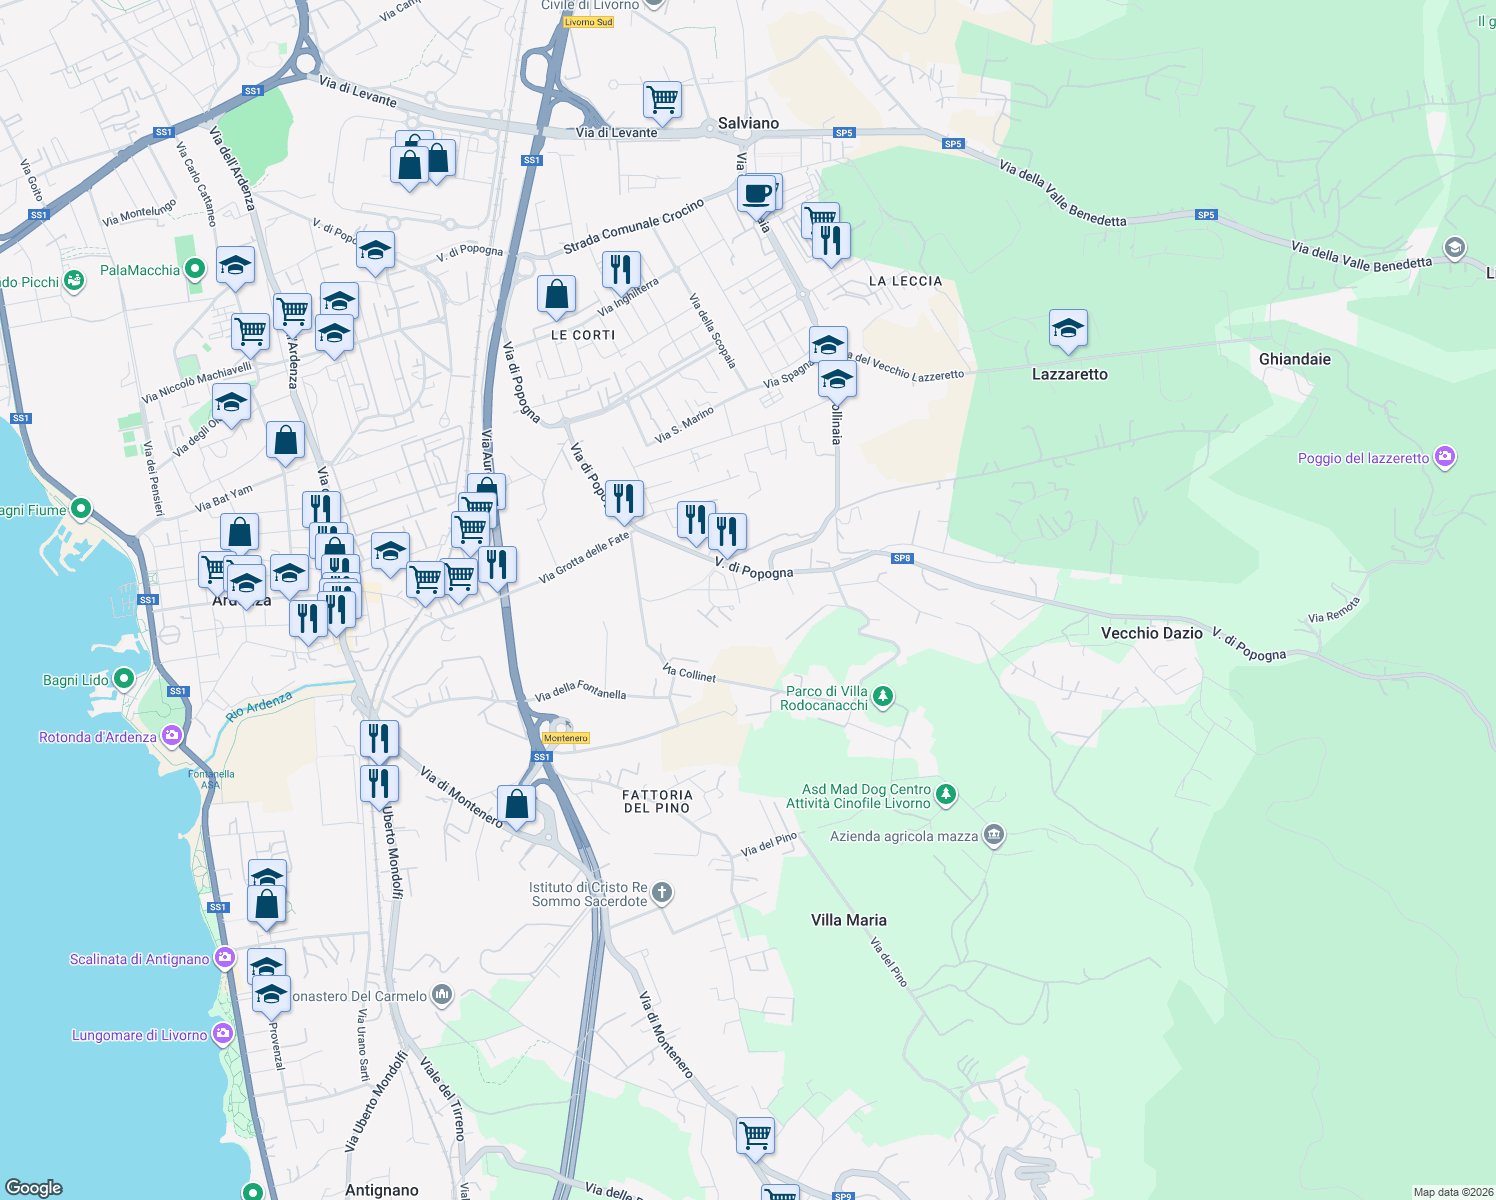Screen dimensions: 1496x1200
Task: Click the fork and knife icon near Rotonda d'Ardenza
Action: click(x=379, y=738)
